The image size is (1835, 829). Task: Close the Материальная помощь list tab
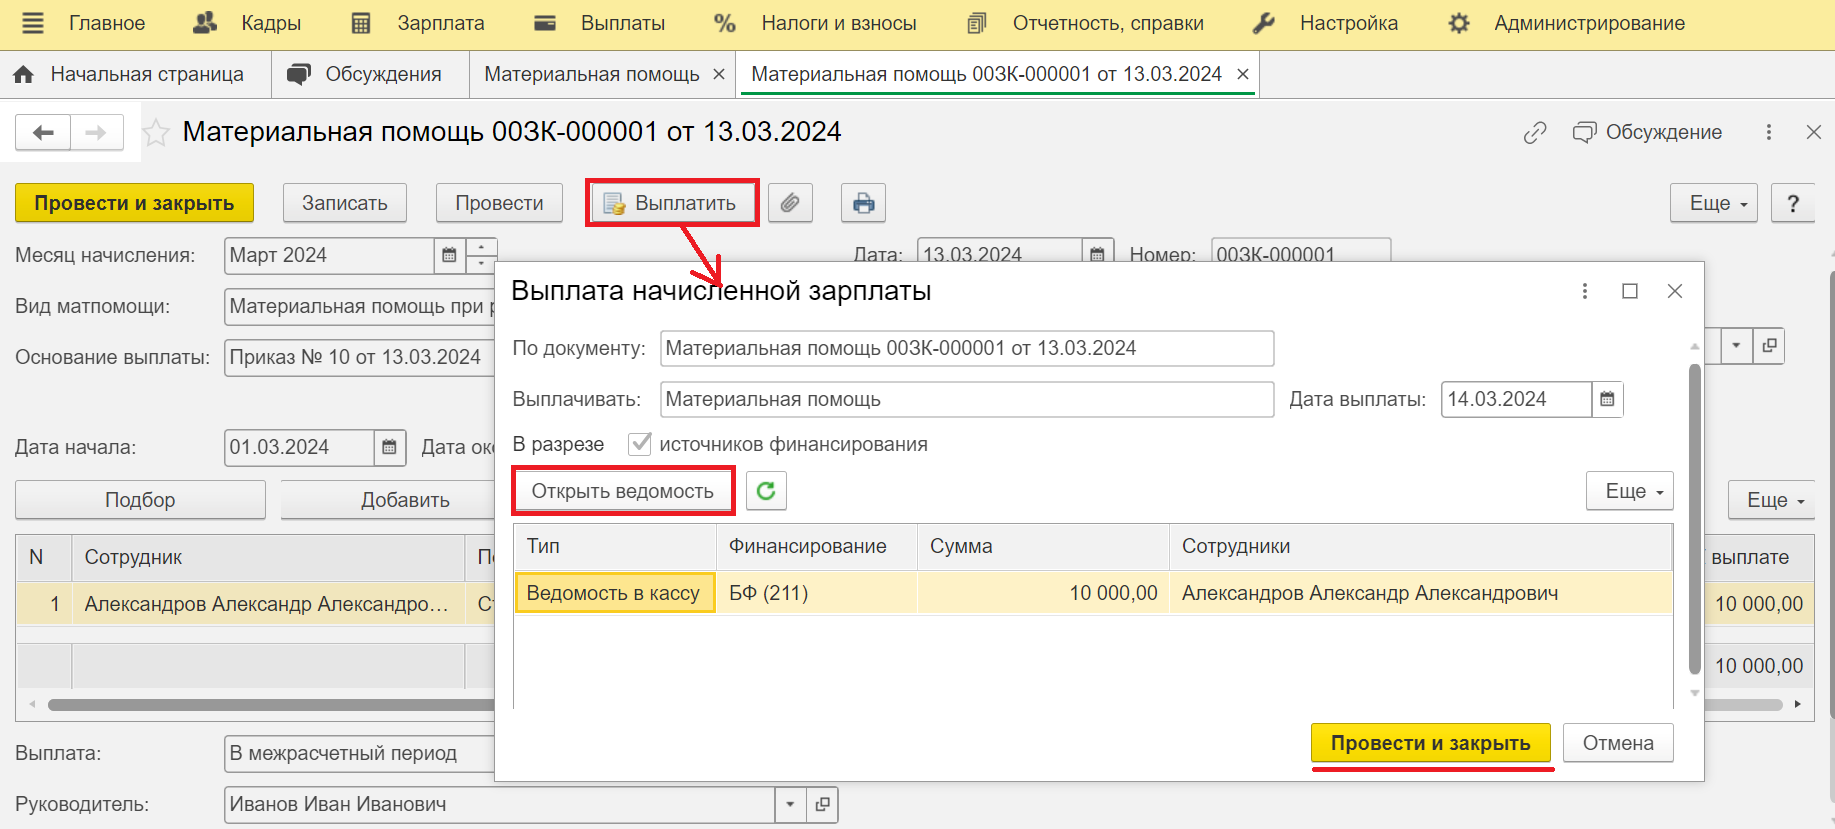point(718,74)
